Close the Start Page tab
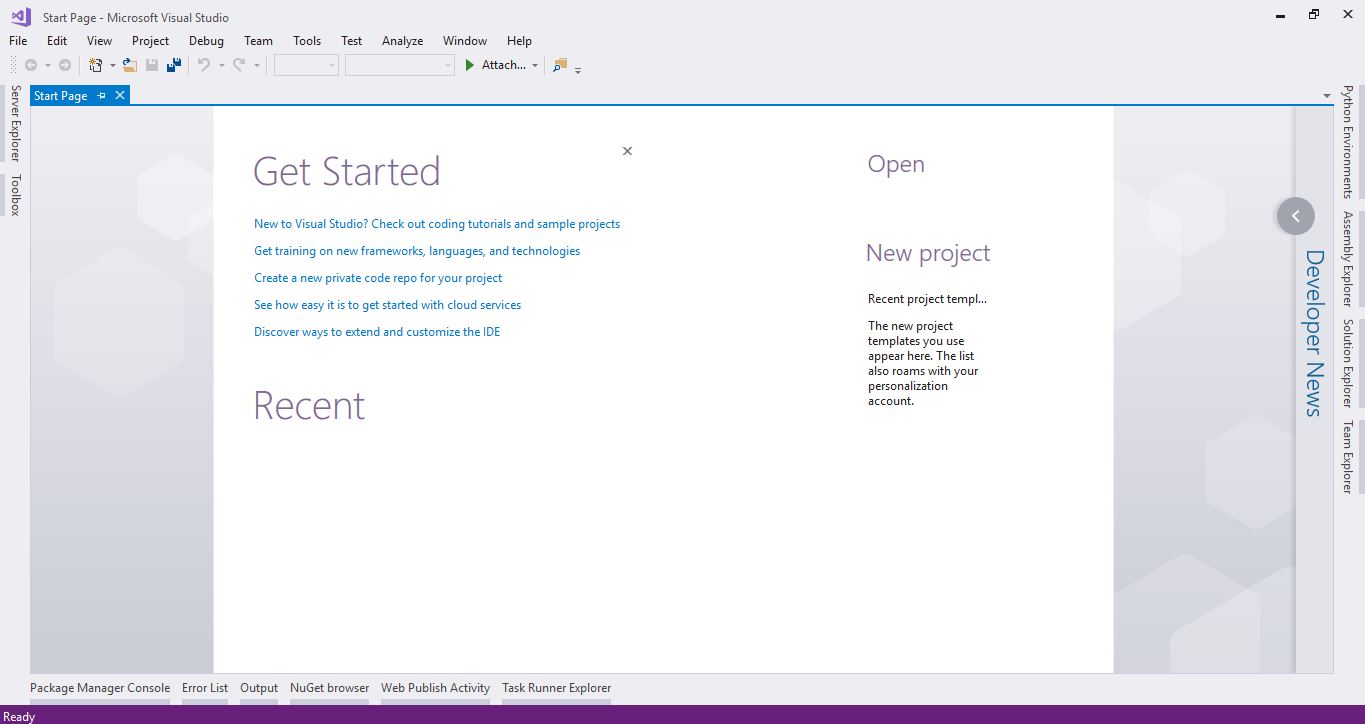This screenshot has height=724, width=1365. [120, 95]
